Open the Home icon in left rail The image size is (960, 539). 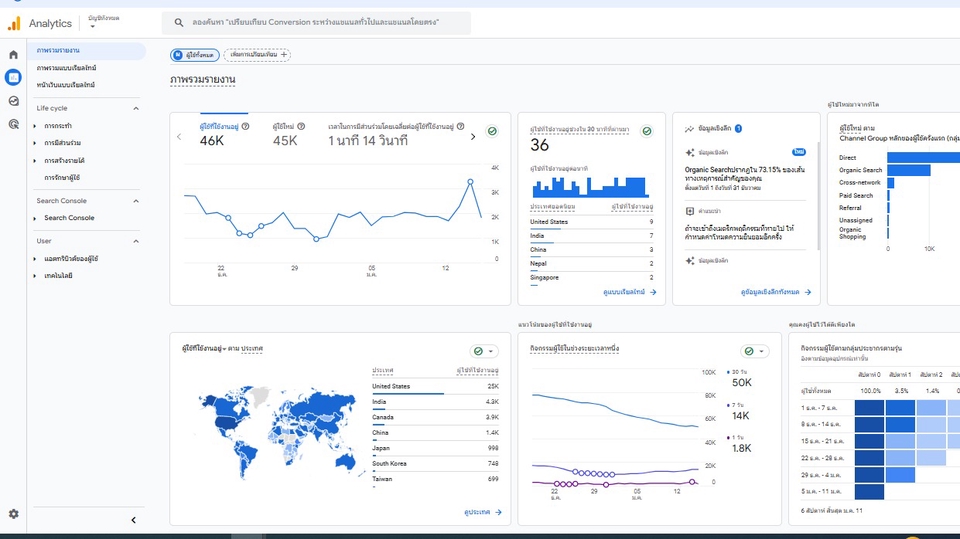[x=13, y=55]
